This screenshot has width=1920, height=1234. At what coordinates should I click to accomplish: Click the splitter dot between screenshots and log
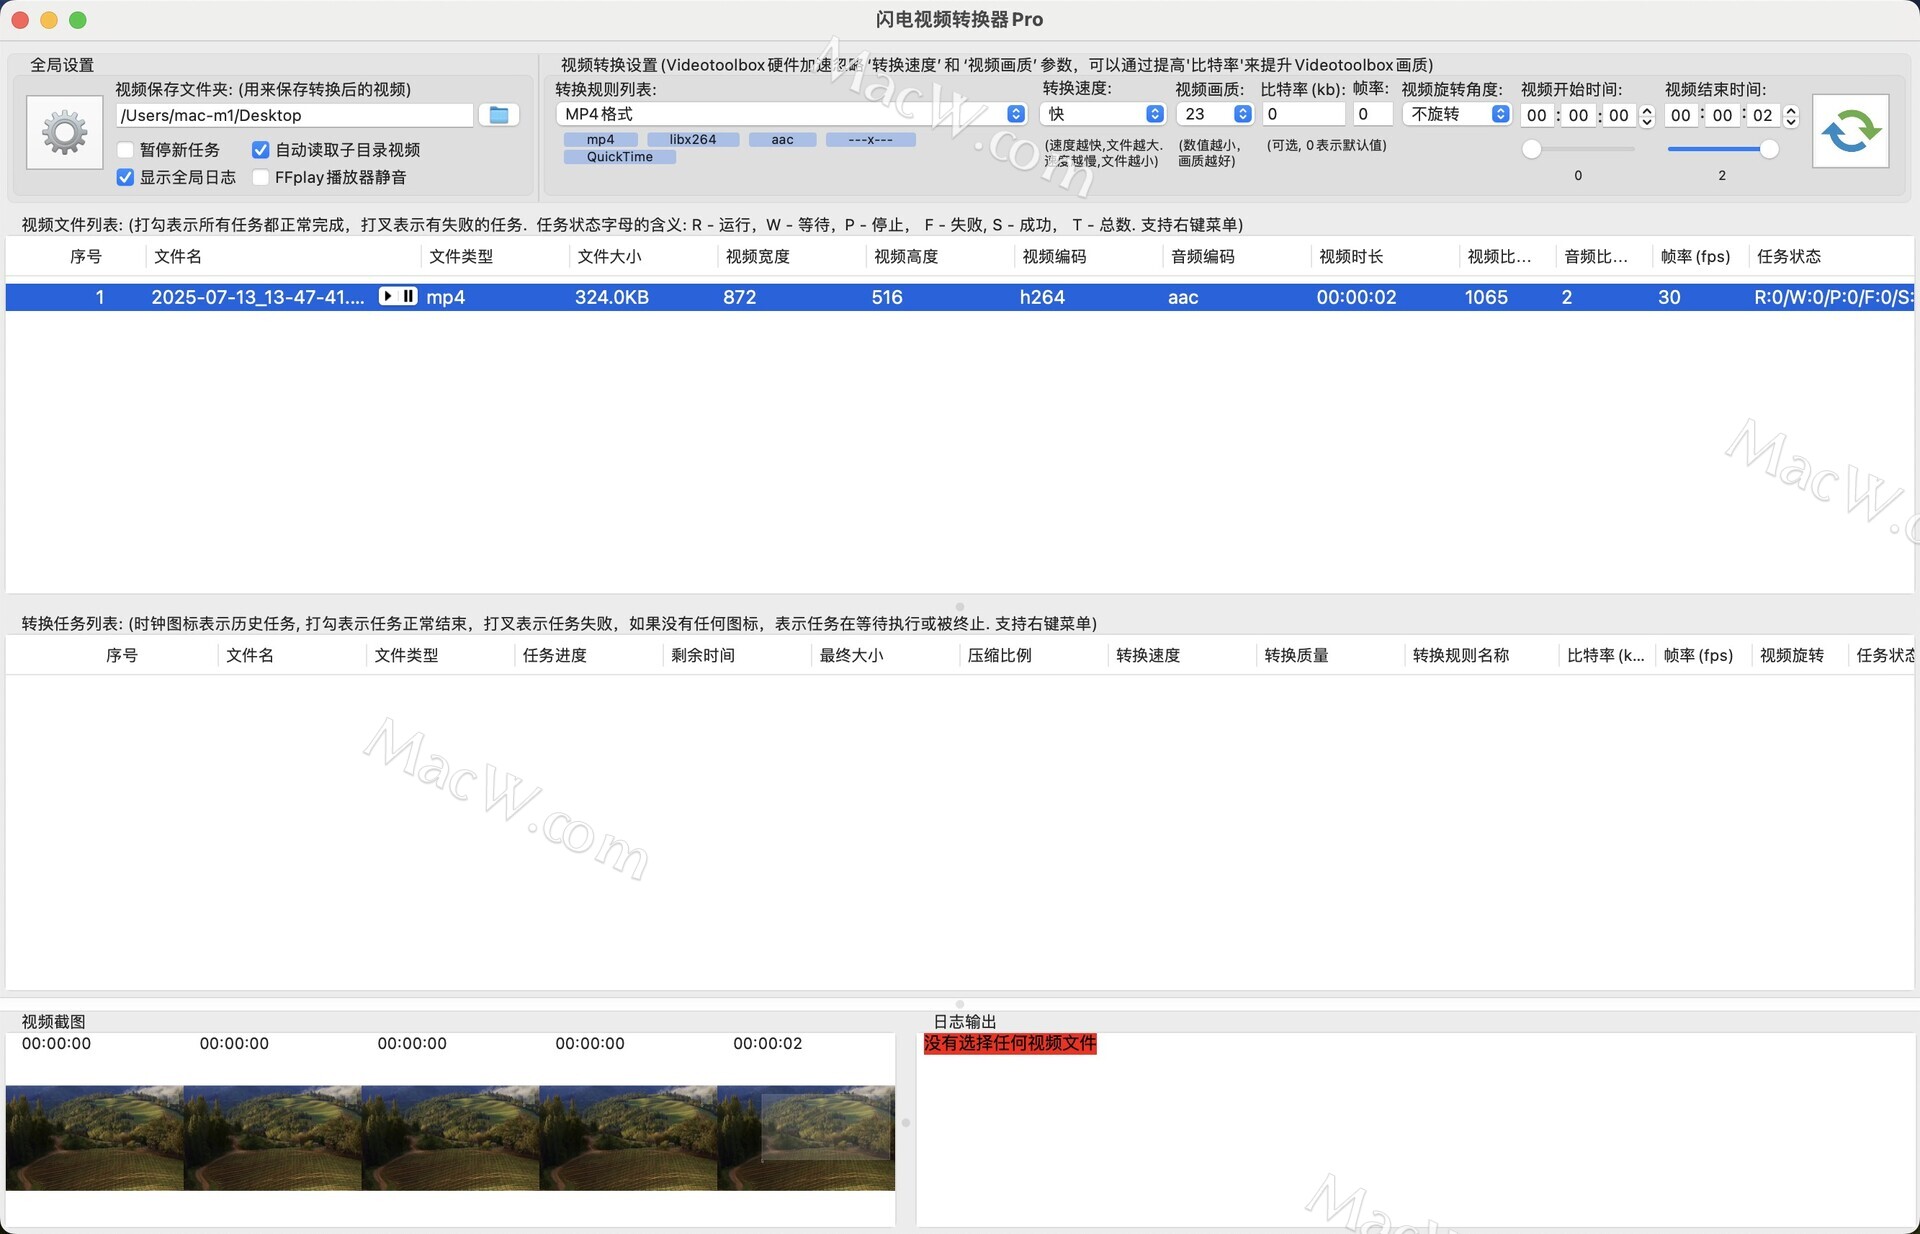click(x=906, y=1123)
